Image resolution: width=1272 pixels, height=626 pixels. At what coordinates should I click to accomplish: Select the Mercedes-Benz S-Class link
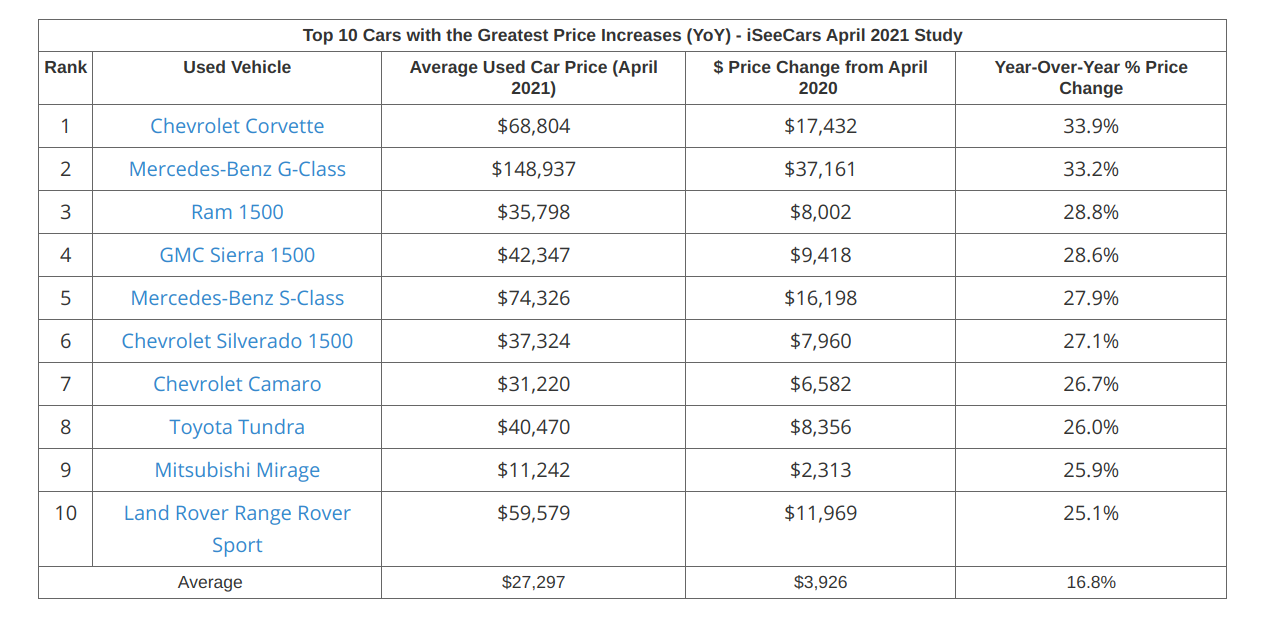coord(237,298)
